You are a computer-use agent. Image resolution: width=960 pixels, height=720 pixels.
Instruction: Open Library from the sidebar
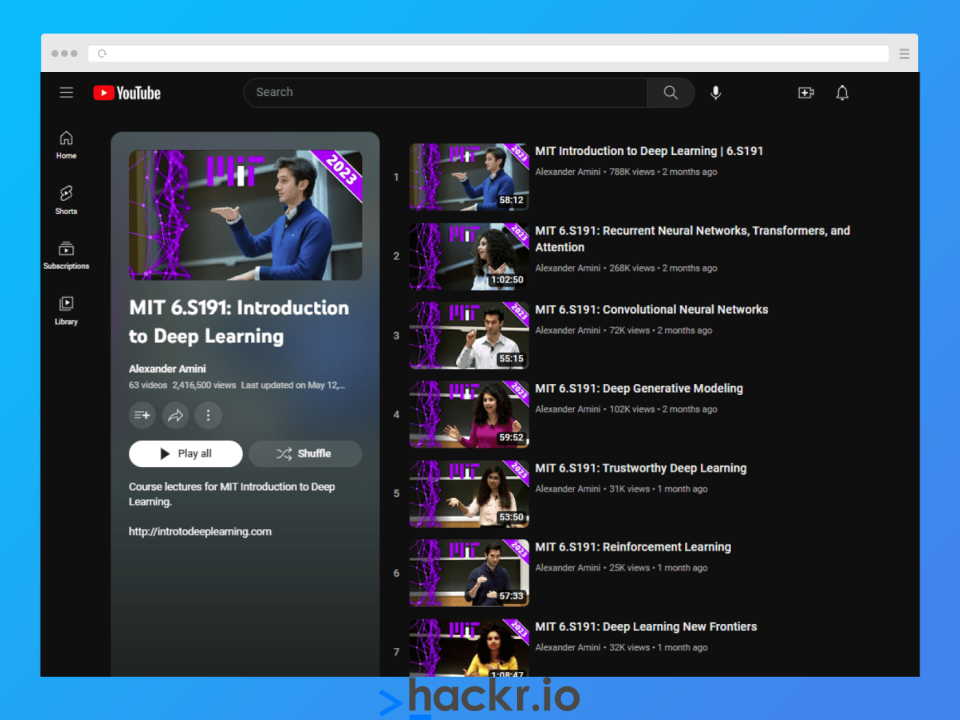pos(66,310)
